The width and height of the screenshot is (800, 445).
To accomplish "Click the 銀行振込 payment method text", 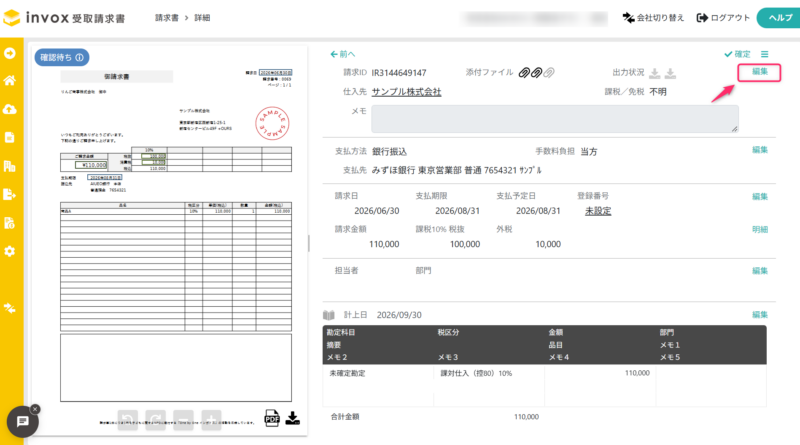I will point(389,152).
